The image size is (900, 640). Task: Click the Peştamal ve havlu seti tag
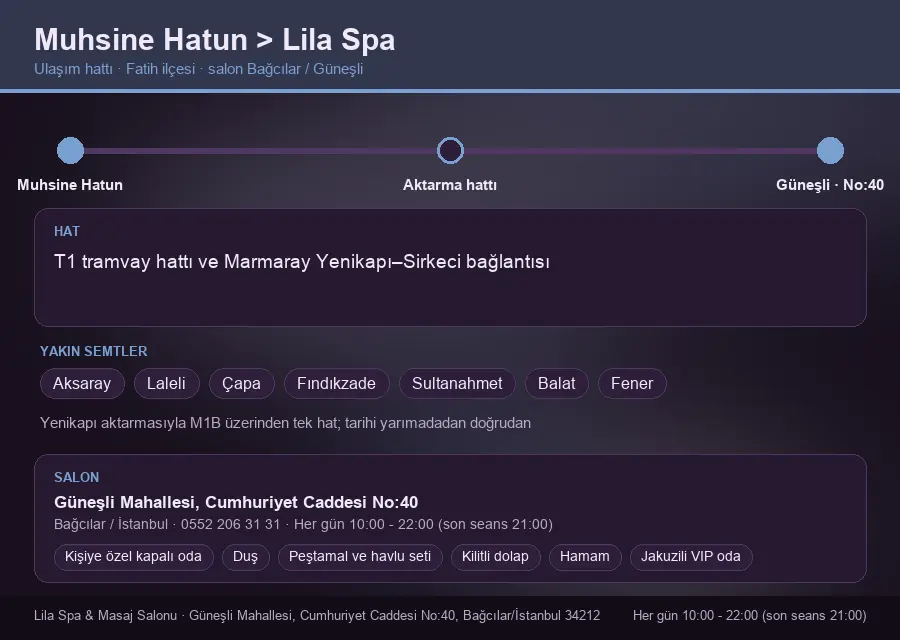(360, 557)
